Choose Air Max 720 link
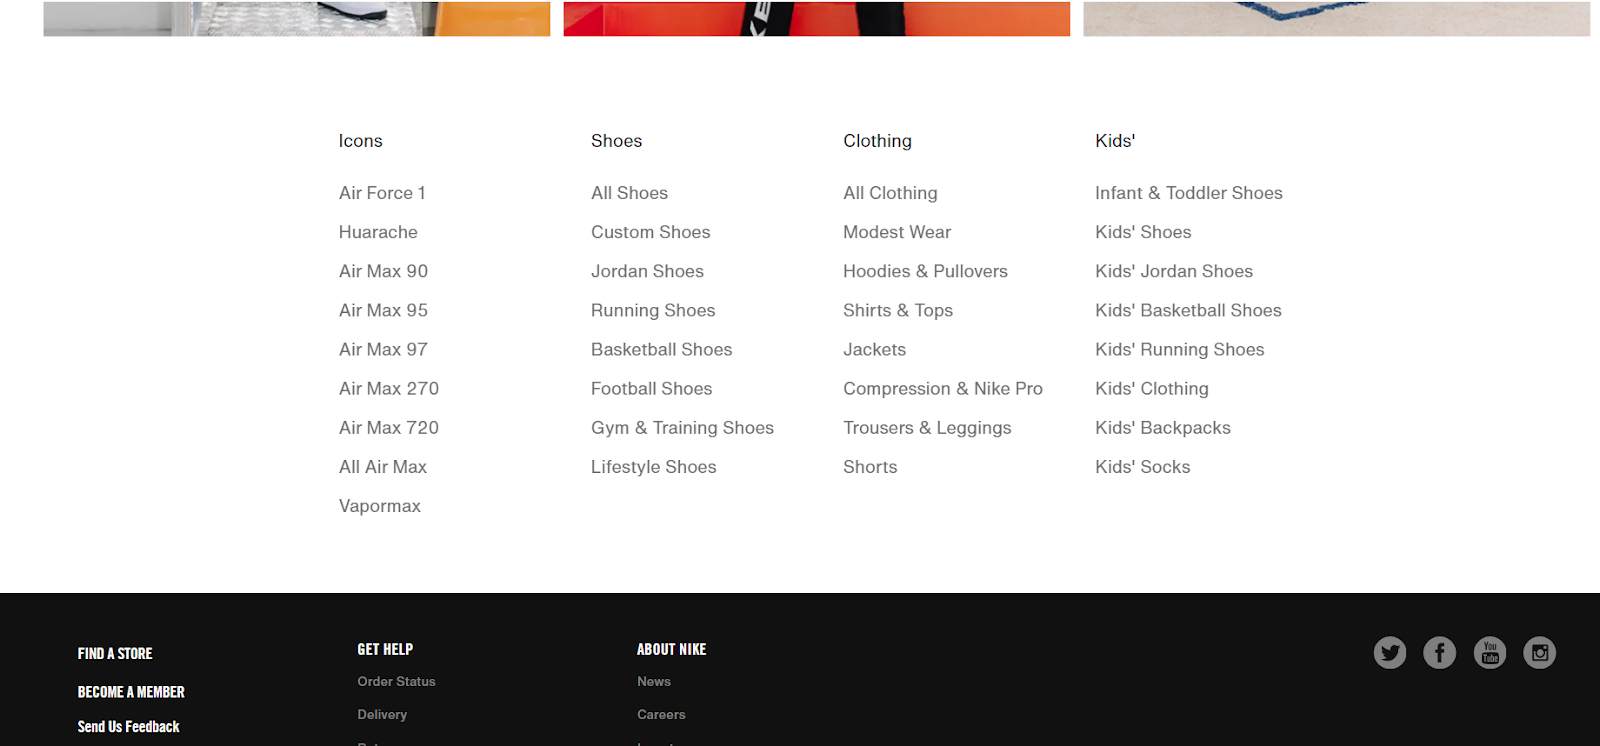The image size is (1600, 746). [x=389, y=427]
